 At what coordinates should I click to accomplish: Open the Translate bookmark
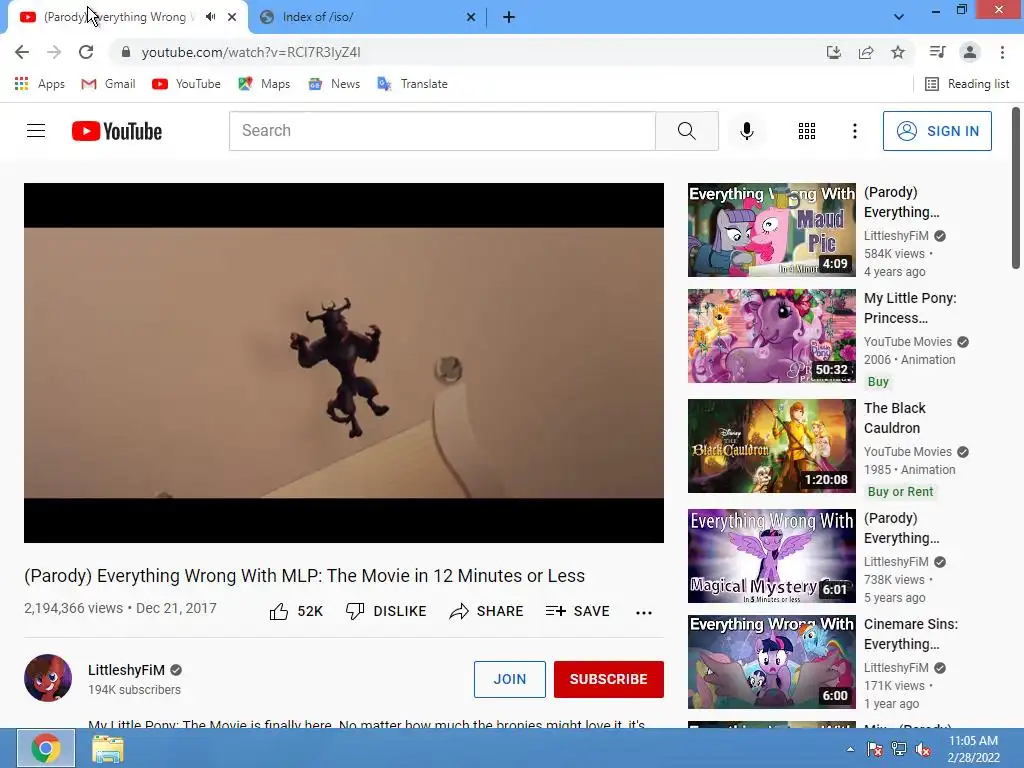(413, 84)
